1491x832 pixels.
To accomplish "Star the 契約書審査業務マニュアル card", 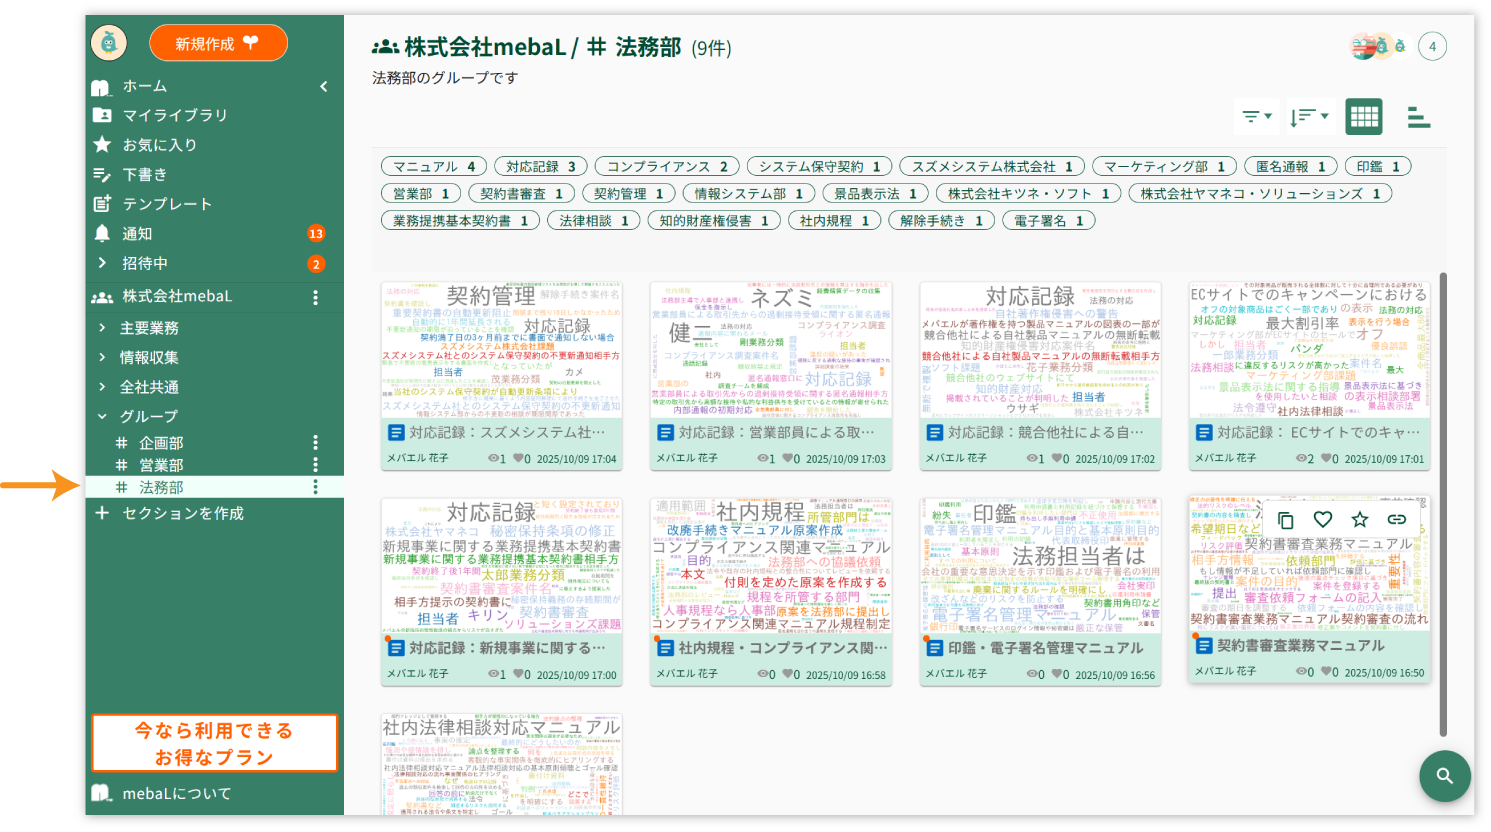I will point(1360,519).
